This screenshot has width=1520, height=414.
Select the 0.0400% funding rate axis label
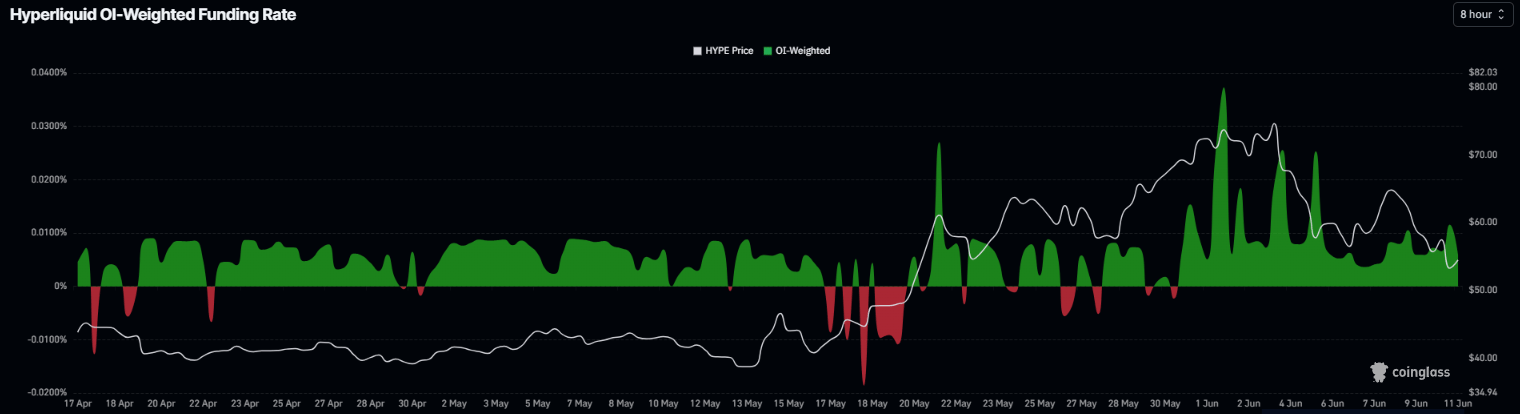[47, 73]
